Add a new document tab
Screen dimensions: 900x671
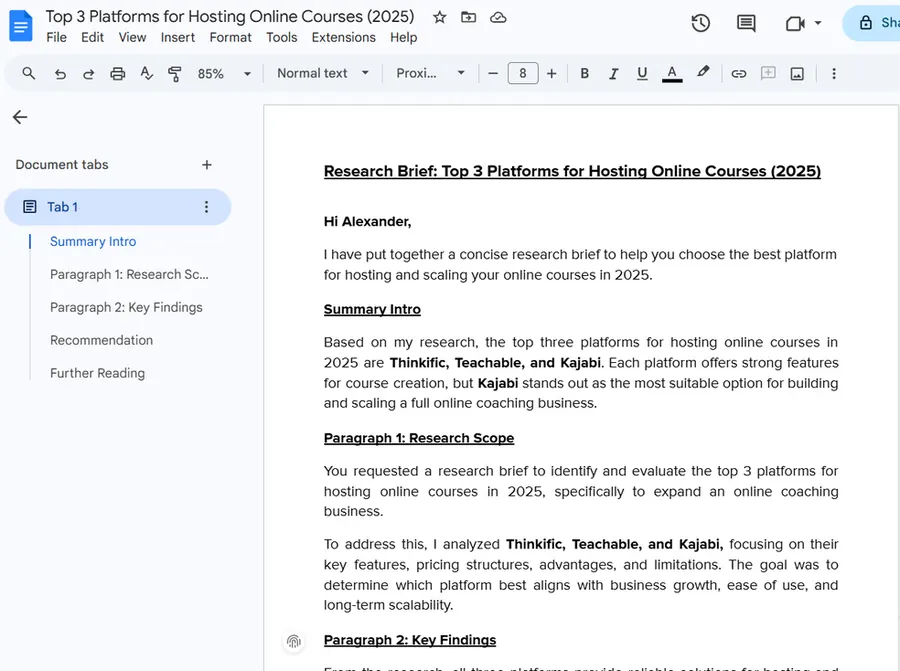click(x=207, y=165)
